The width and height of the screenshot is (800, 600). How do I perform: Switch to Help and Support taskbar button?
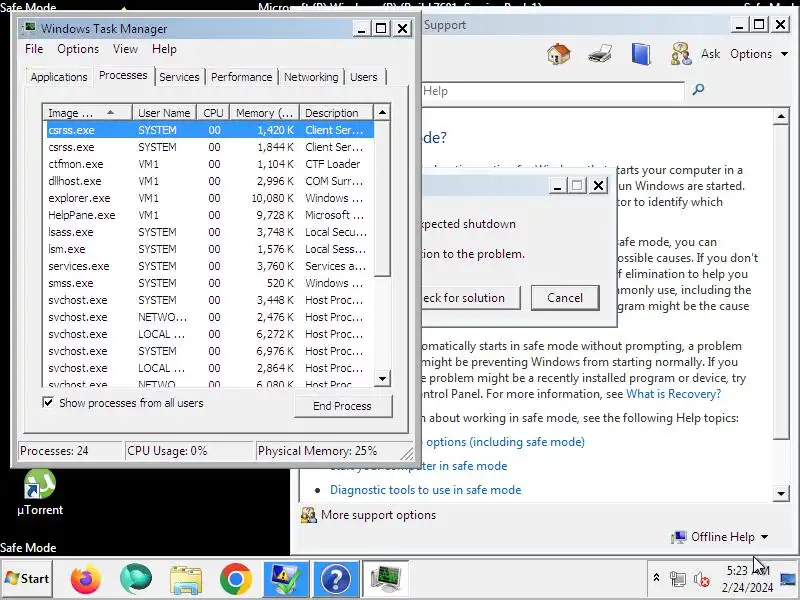[336, 579]
